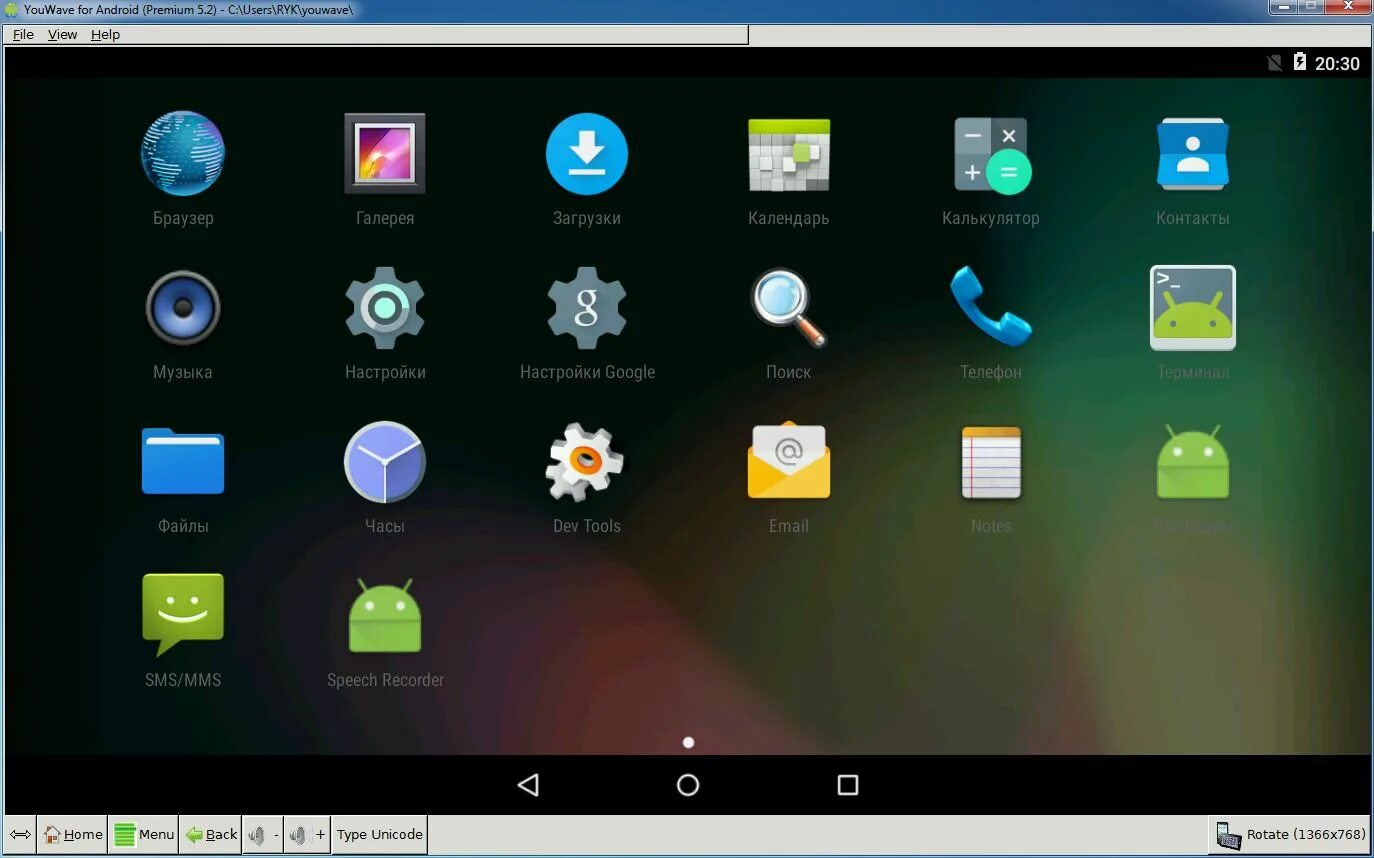
Task: Open the File menu
Action: pos(23,34)
